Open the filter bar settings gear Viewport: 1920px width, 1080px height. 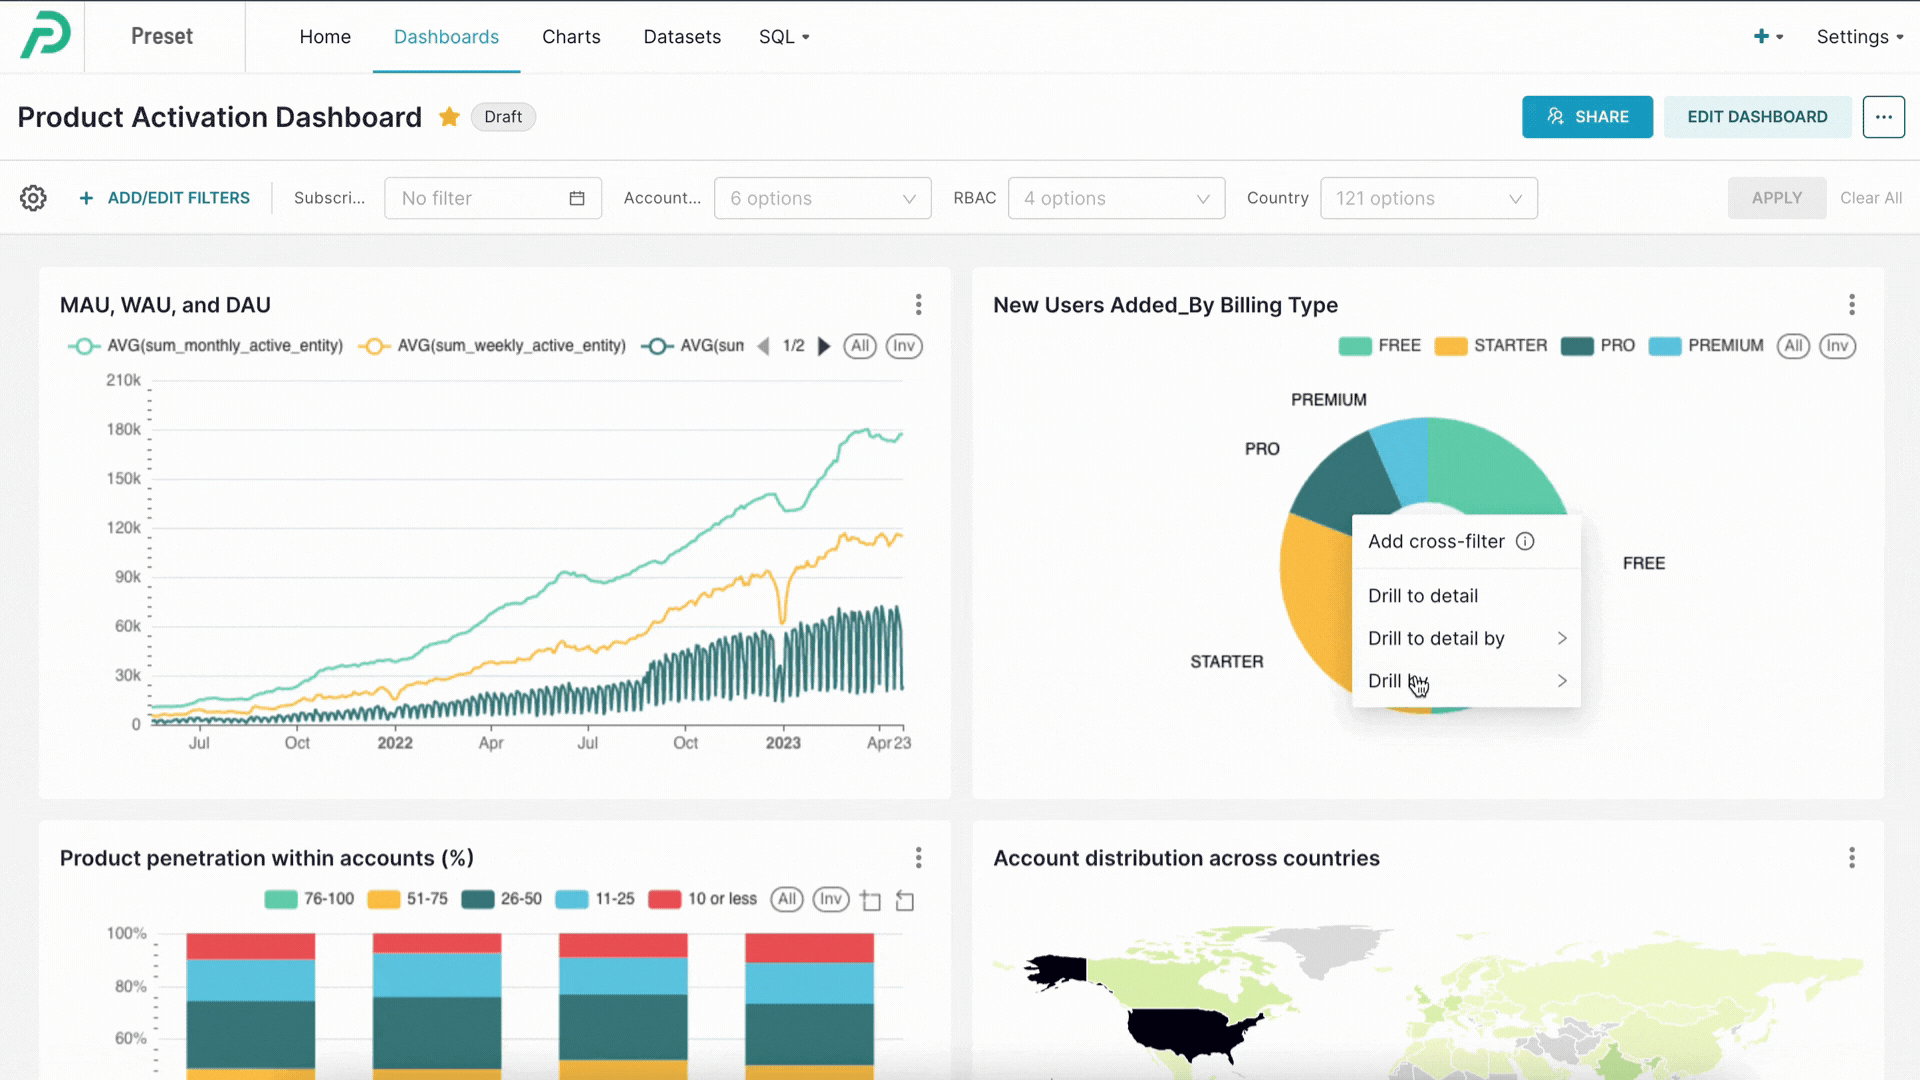point(33,198)
